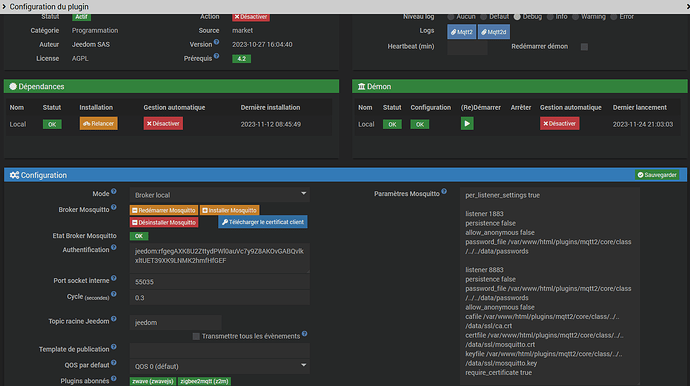Click Télécharger le certificat client button
This screenshot has height=386, width=690.
coord(263,222)
